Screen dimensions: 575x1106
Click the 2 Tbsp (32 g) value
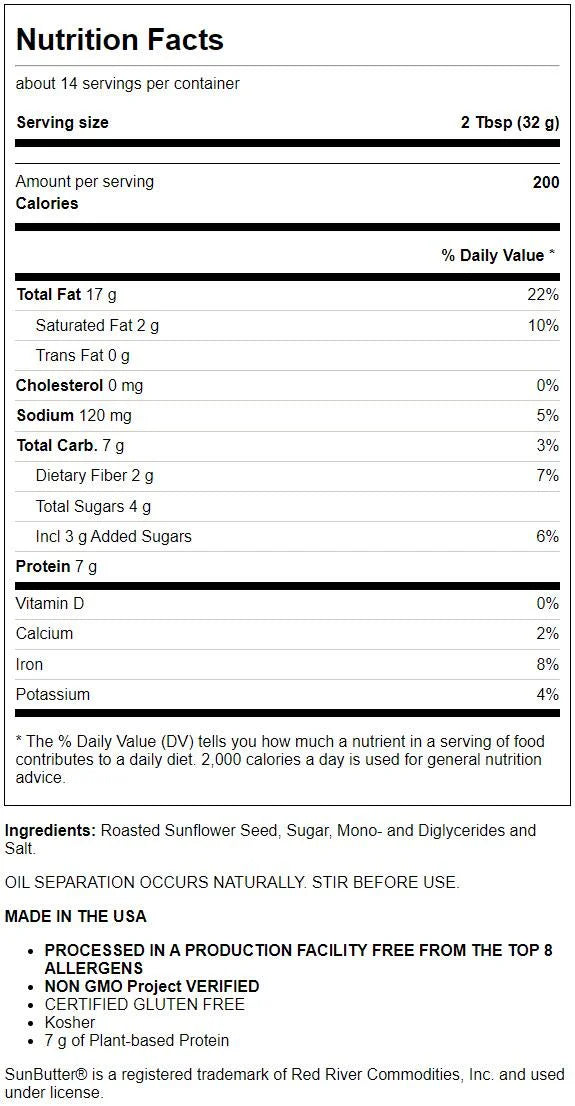(x=510, y=123)
